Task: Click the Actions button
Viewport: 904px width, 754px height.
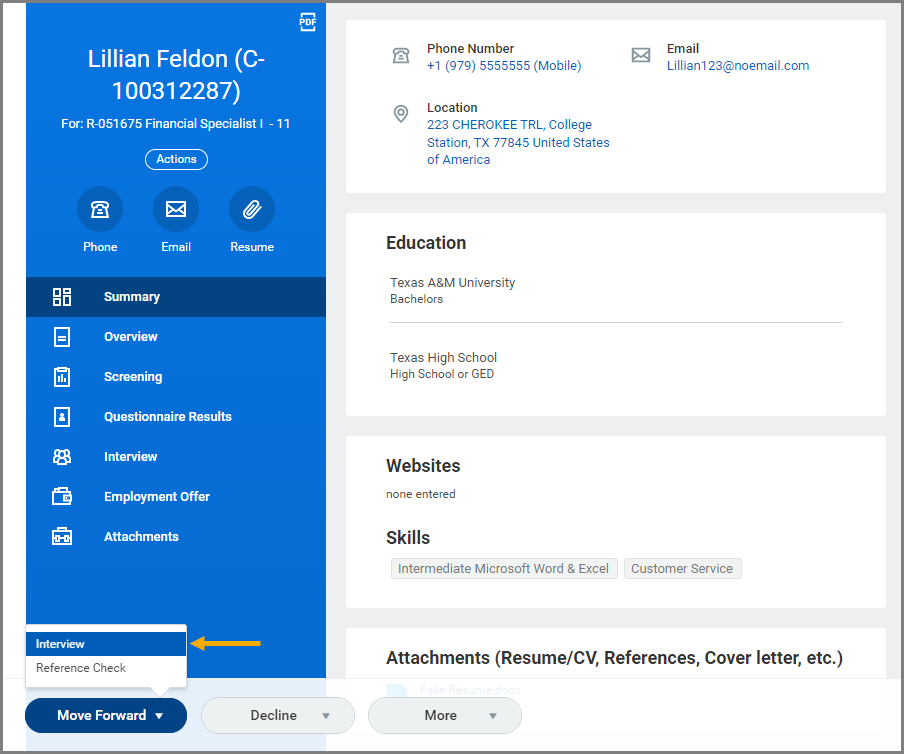Action: [x=176, y=159]
